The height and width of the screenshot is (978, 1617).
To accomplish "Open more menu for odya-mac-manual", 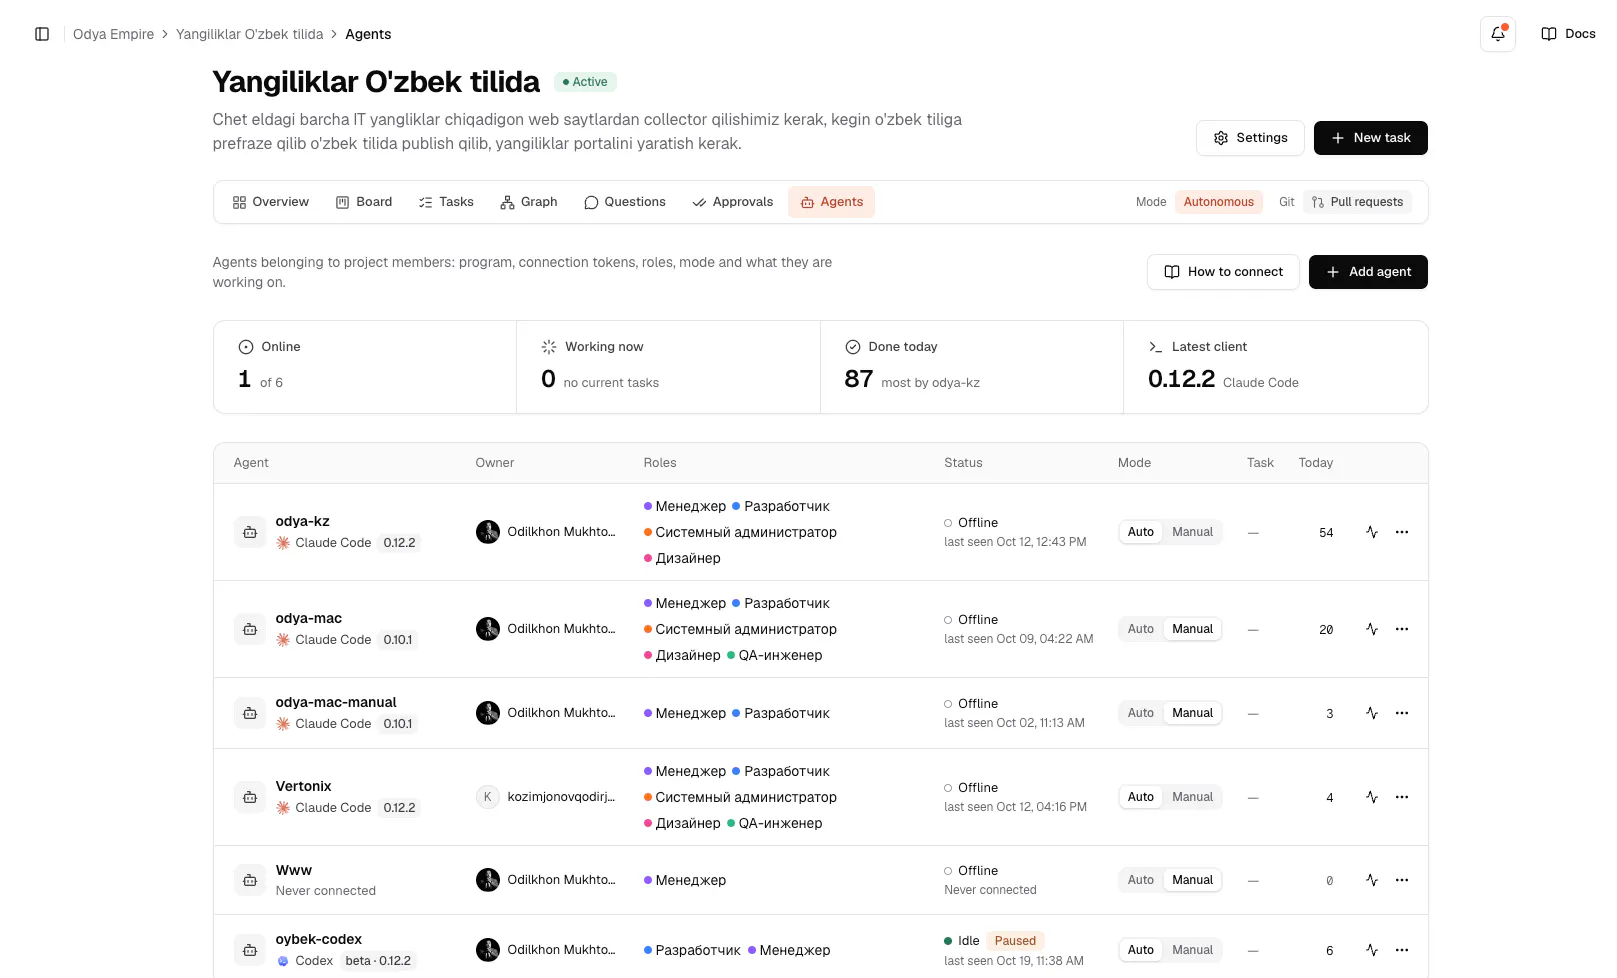I will (1402, 713).
